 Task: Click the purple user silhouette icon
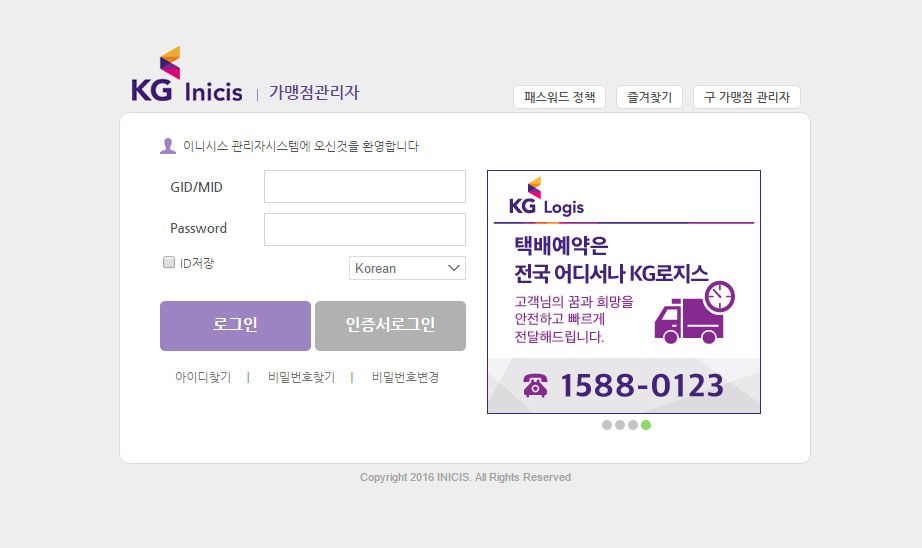pyautogui.click(x=168, y=146)
